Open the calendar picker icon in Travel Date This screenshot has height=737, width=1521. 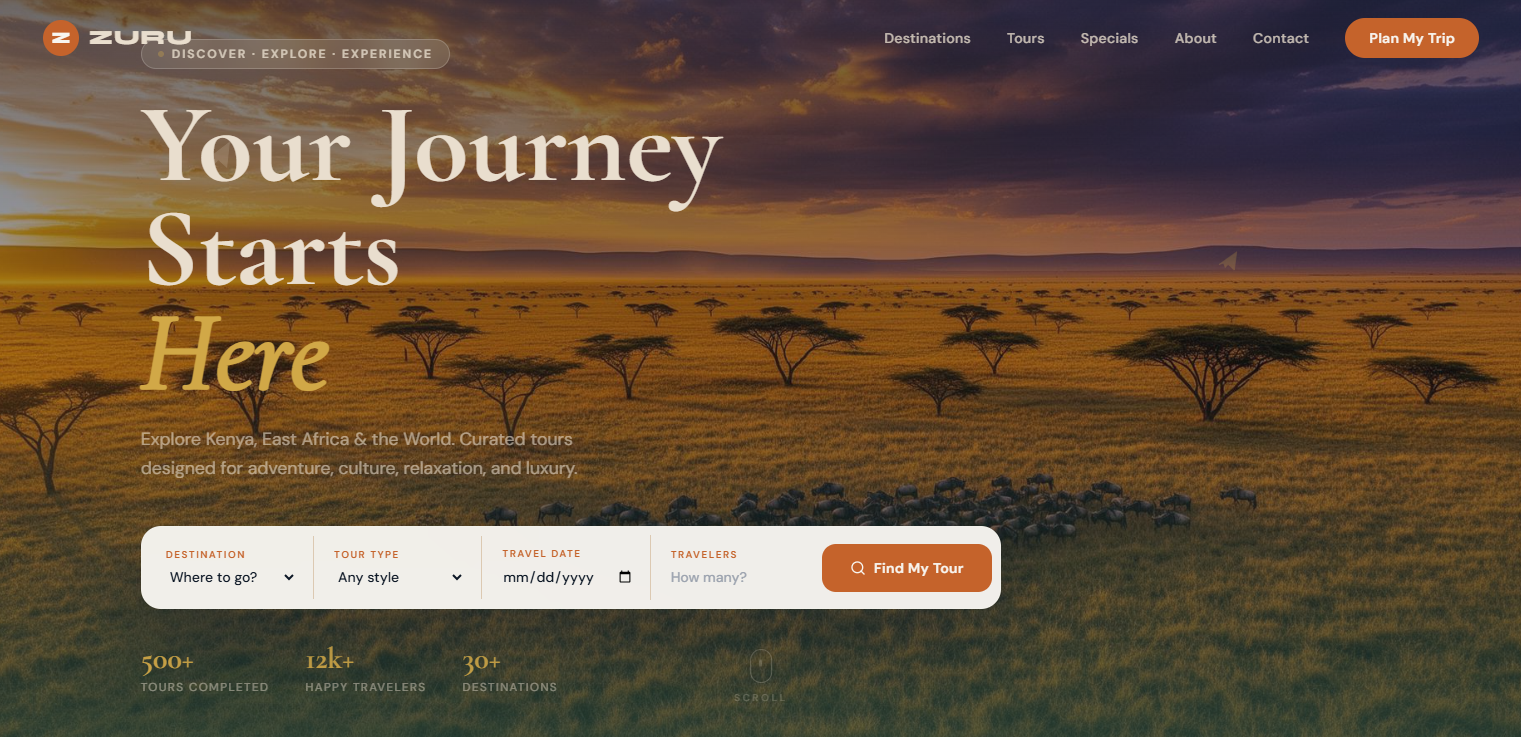626,577
